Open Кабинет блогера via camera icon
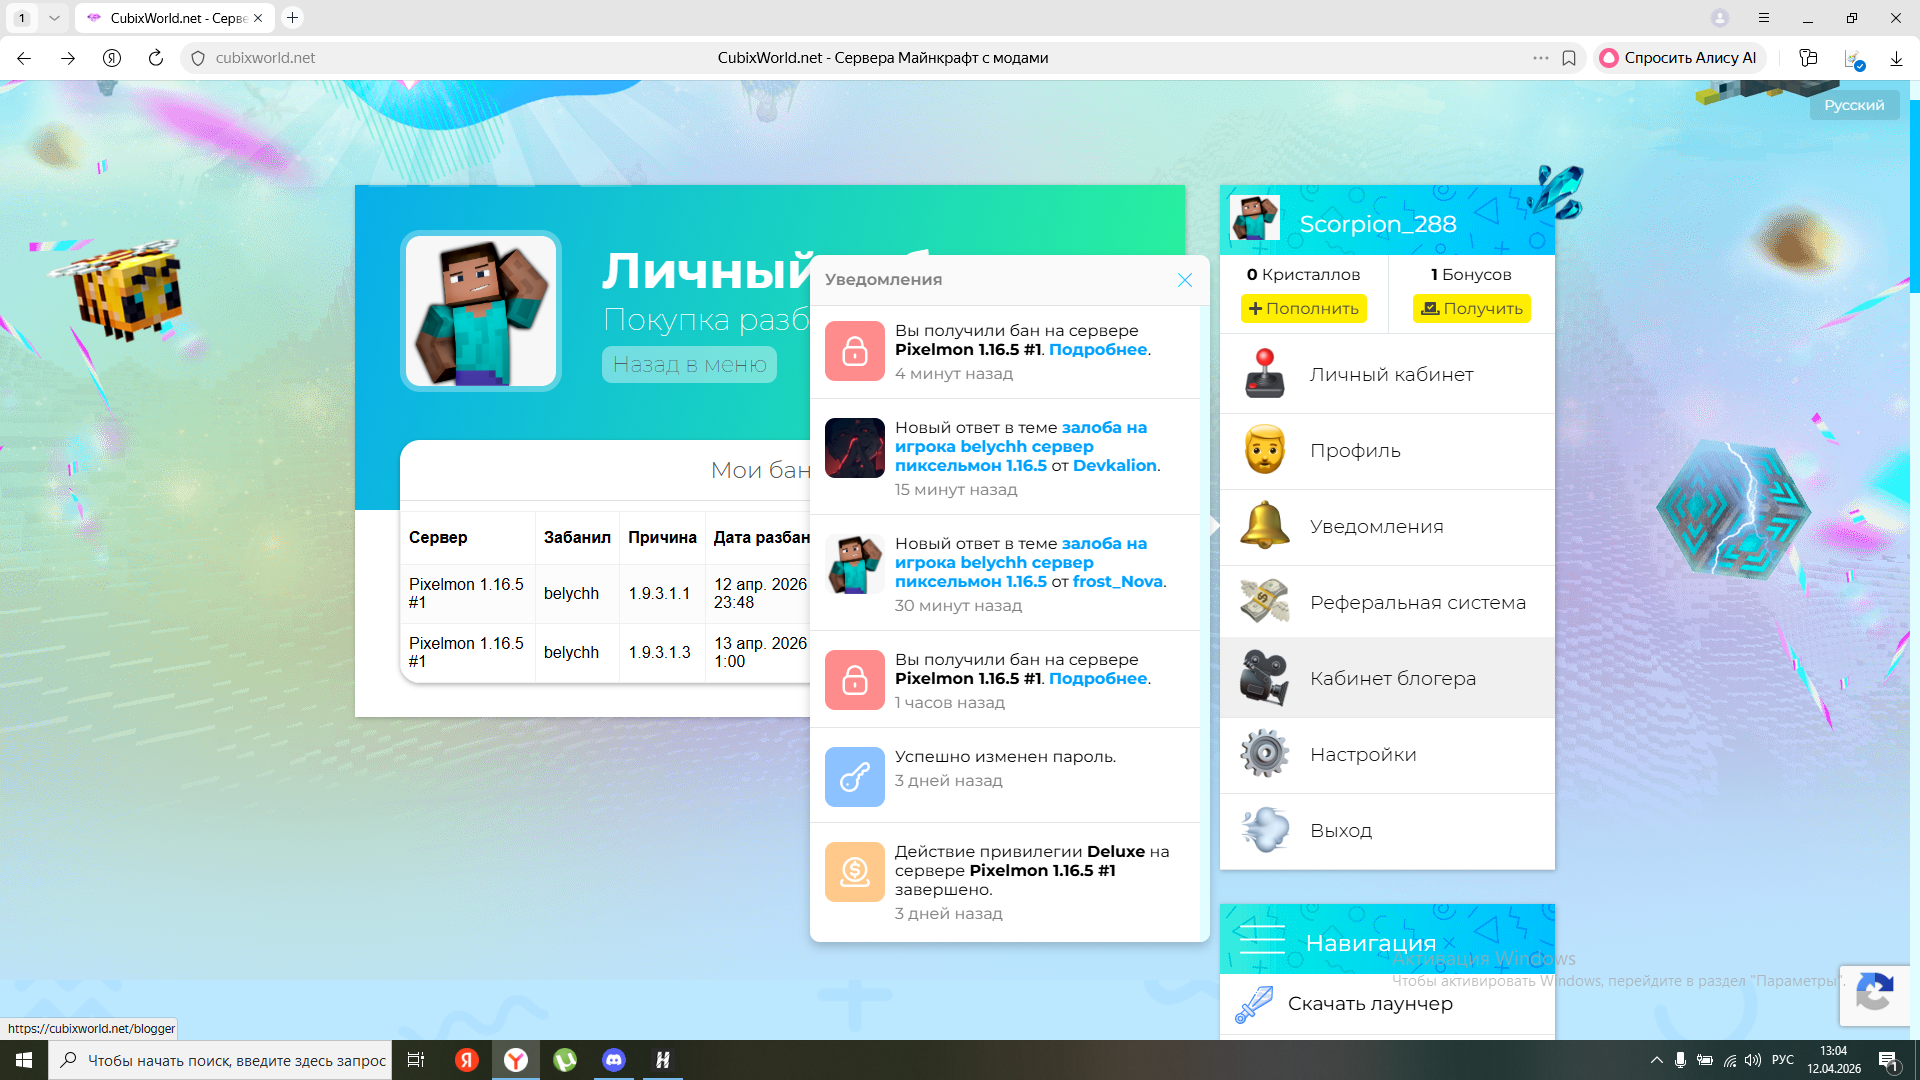This screenshot has height=1080, width=1920. (x=1264, y=678)
